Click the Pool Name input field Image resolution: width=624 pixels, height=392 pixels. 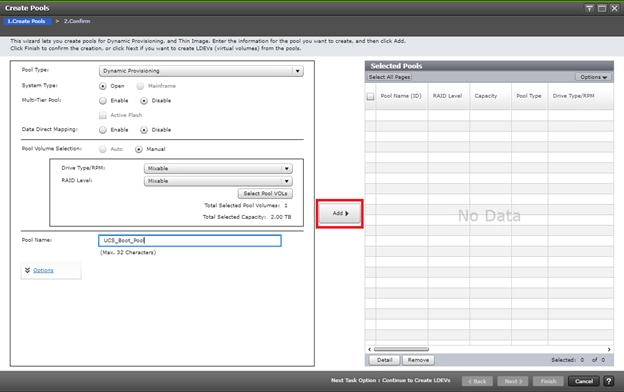tap(190, 240)
